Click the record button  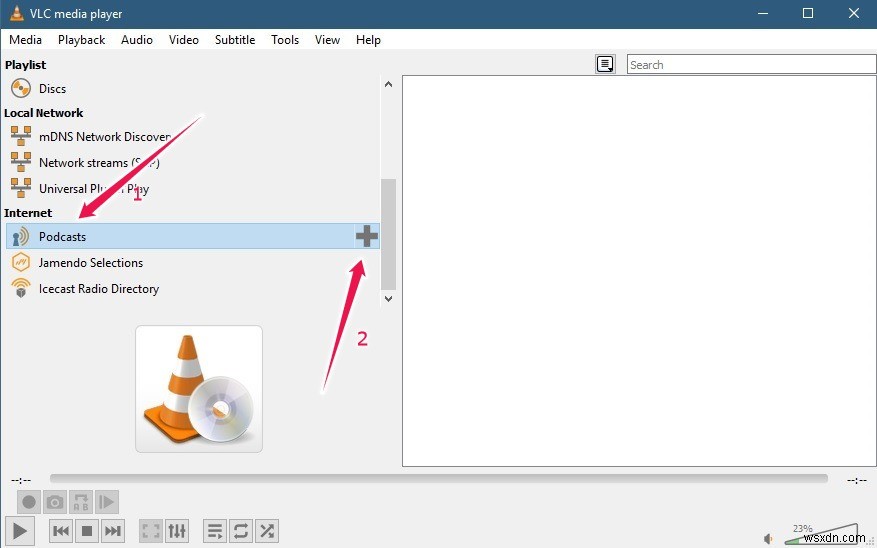pyautogui.click(x=29, y=502)
